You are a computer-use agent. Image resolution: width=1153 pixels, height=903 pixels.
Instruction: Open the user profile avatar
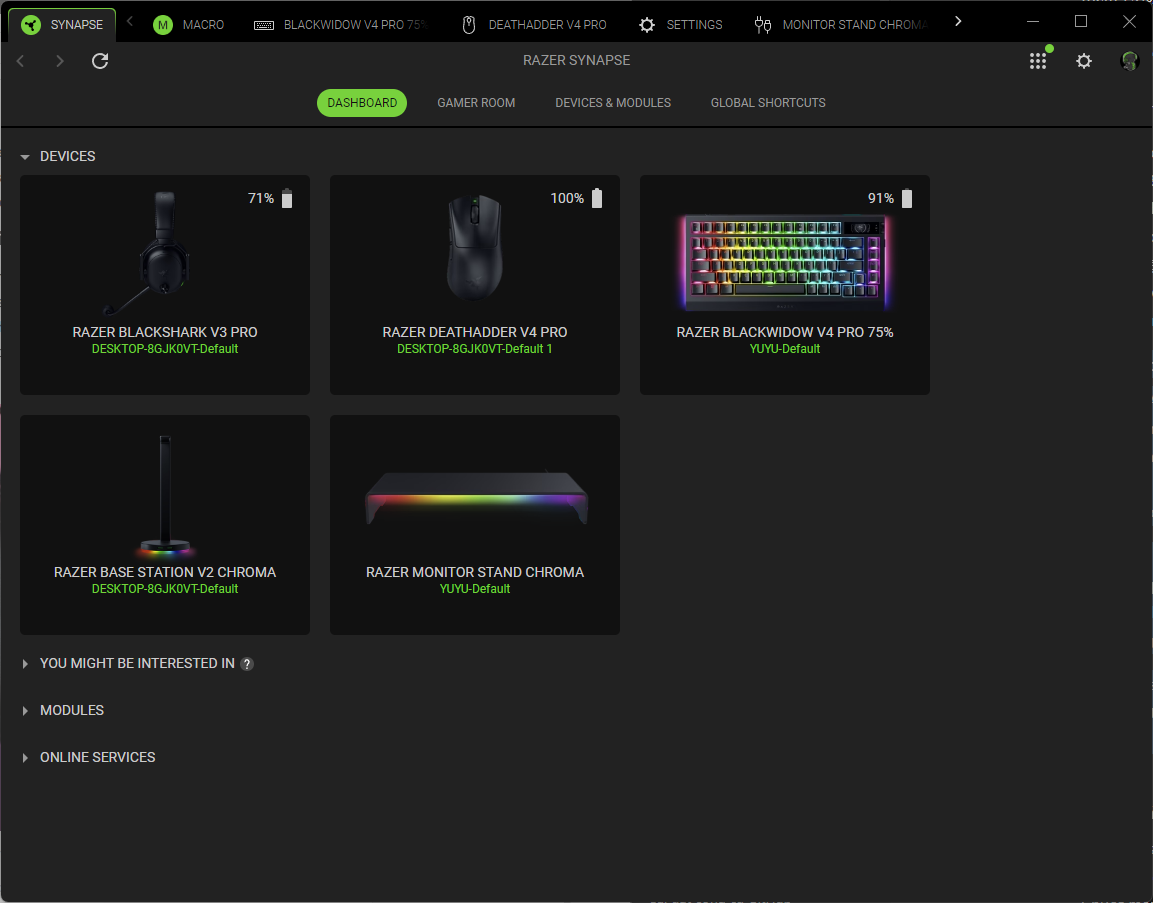1129,61
